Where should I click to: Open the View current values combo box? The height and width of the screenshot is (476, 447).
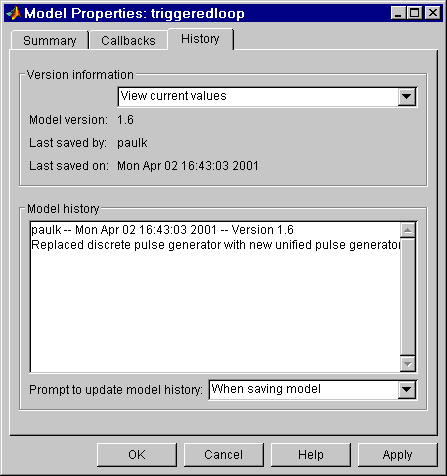(x=267, y=97)
